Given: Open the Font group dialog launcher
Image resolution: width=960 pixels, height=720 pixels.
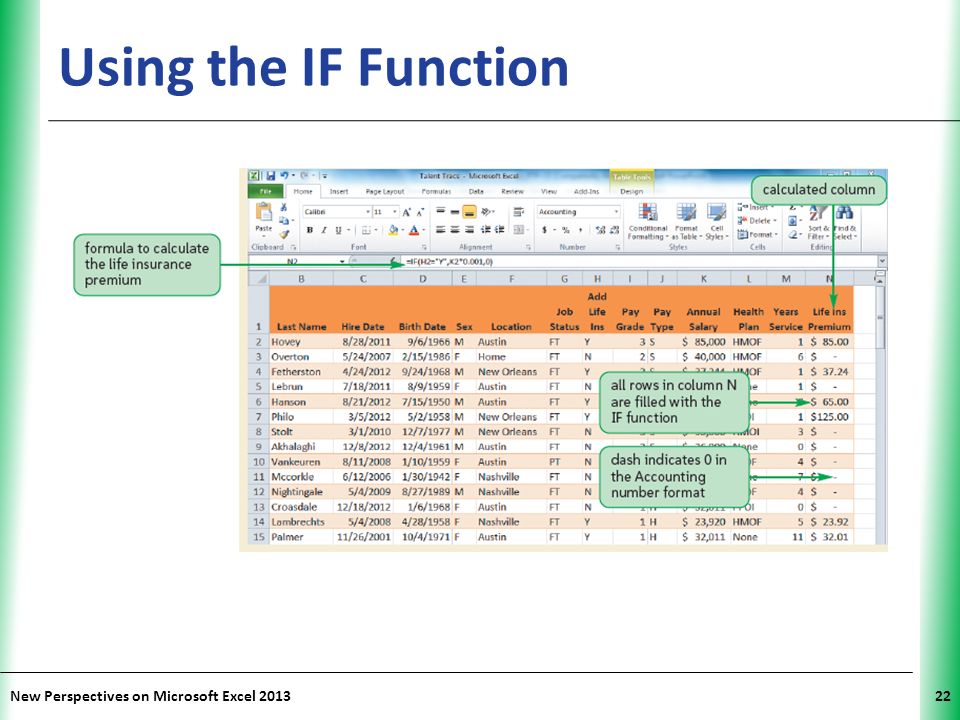Looking at the screenshot, I should coord(422,247).
